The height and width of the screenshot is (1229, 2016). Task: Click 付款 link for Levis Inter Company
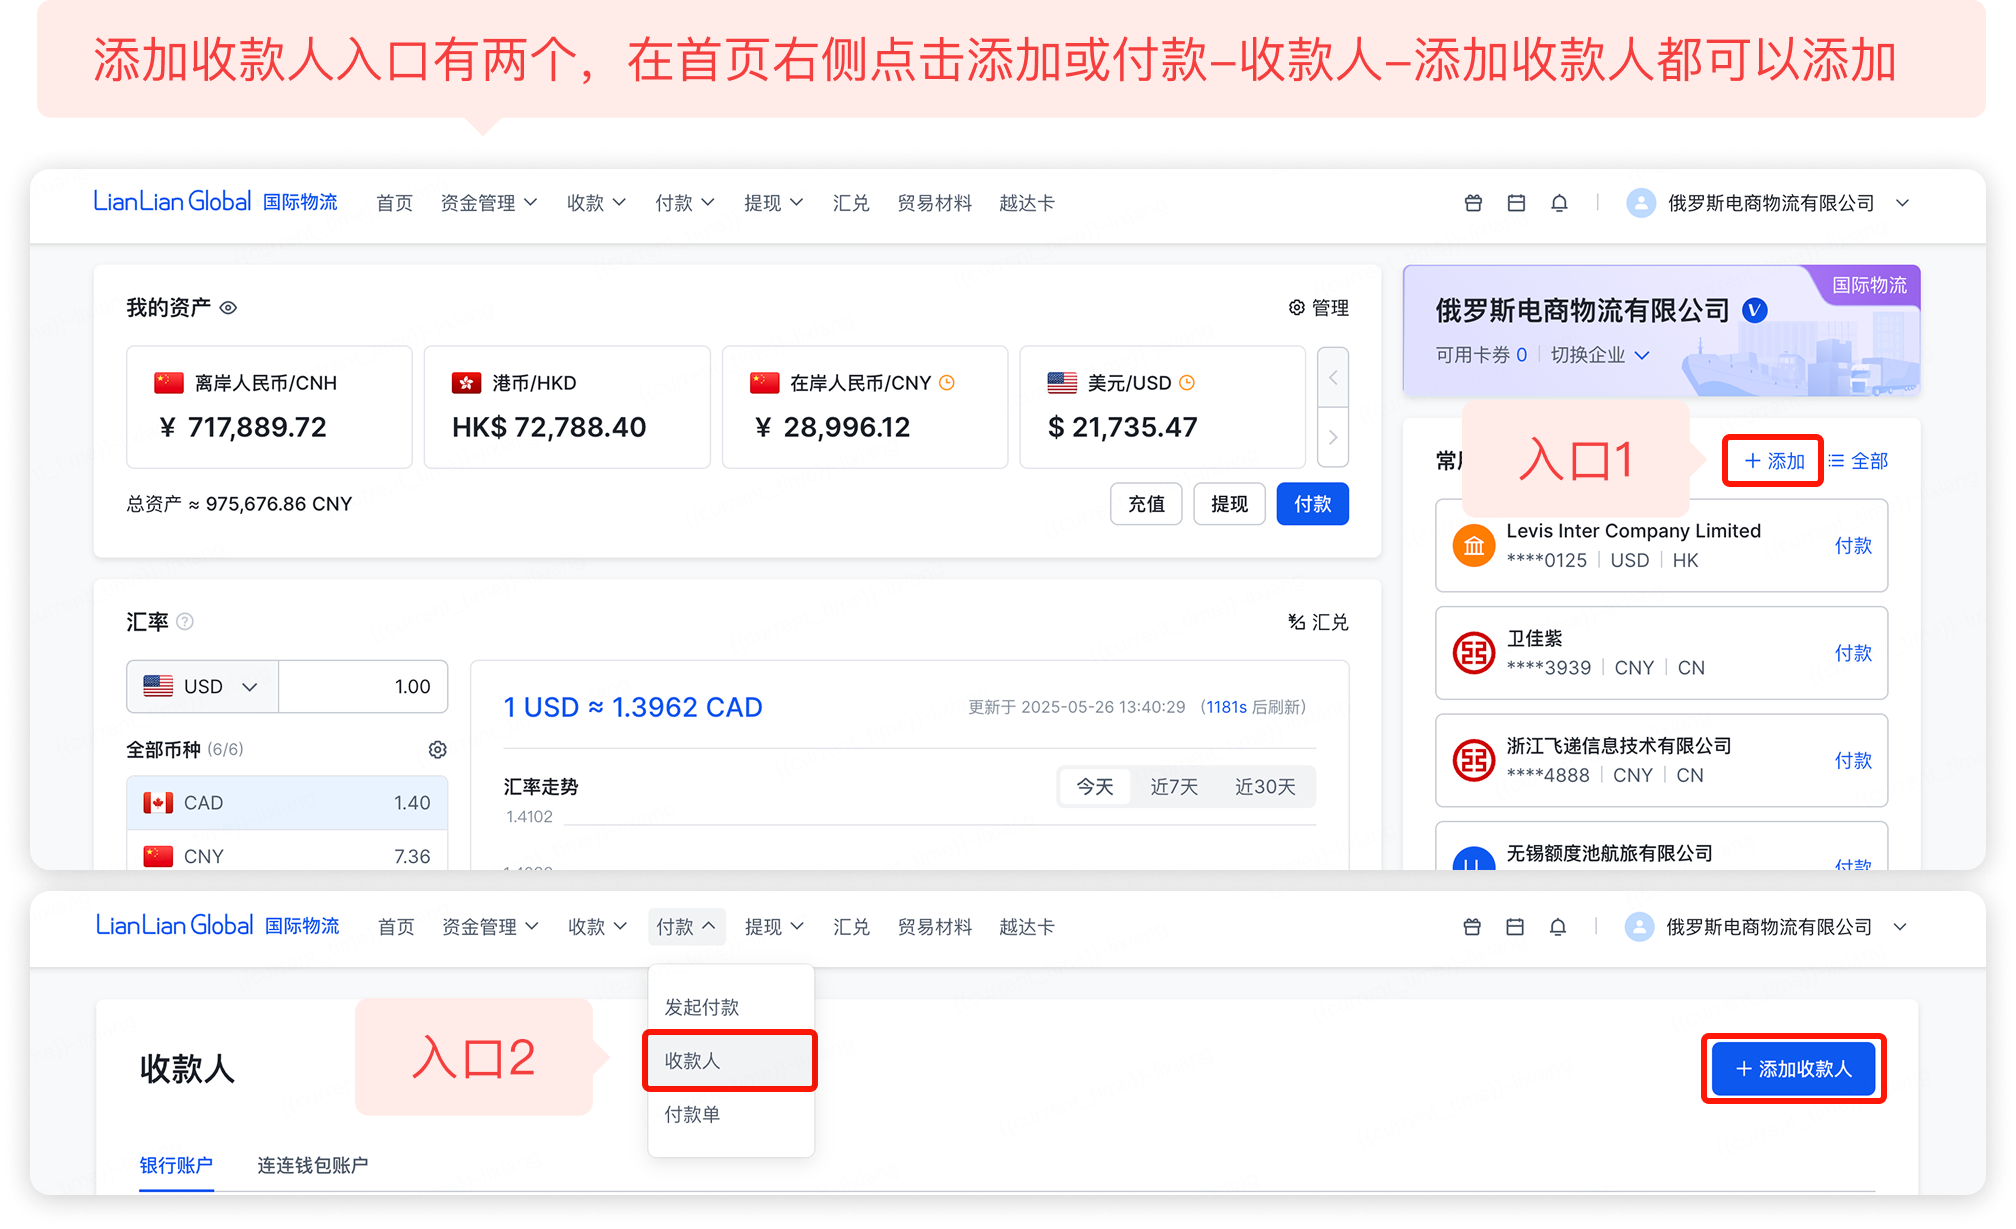pos(1852,546)
